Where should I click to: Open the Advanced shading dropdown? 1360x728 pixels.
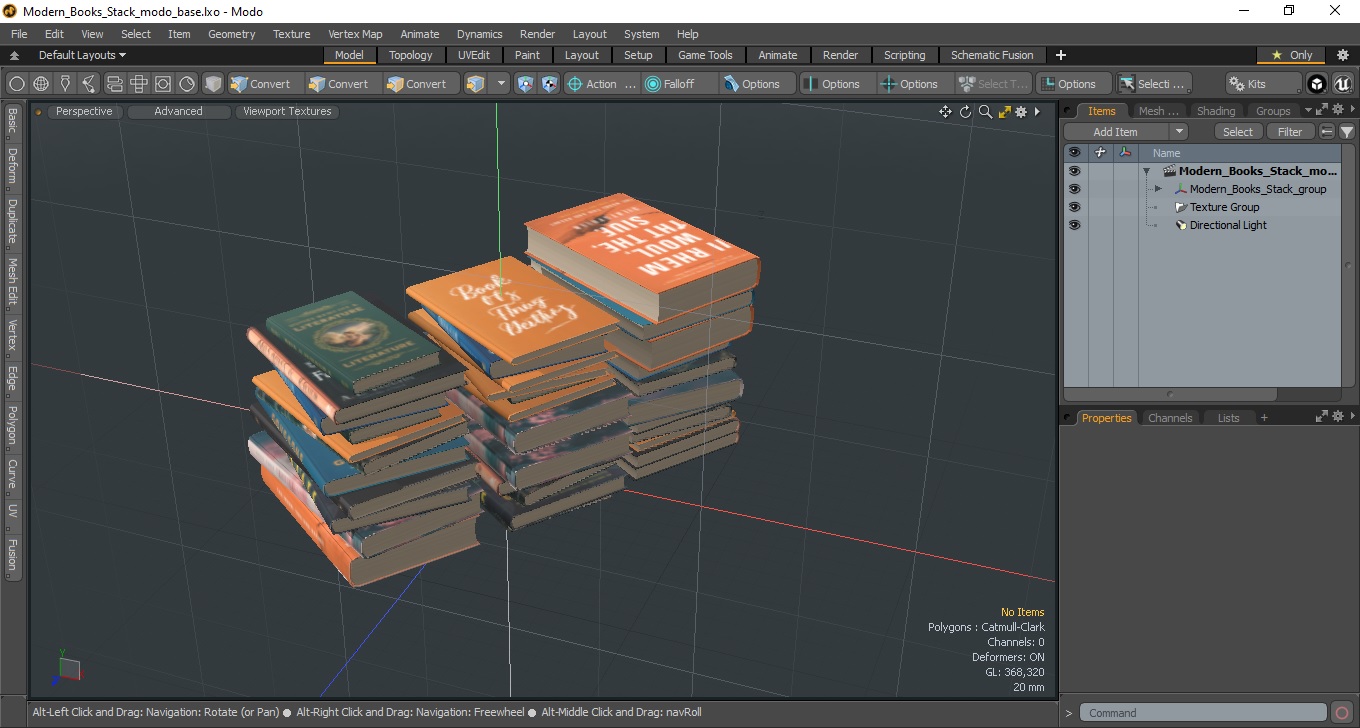point(178,112)
